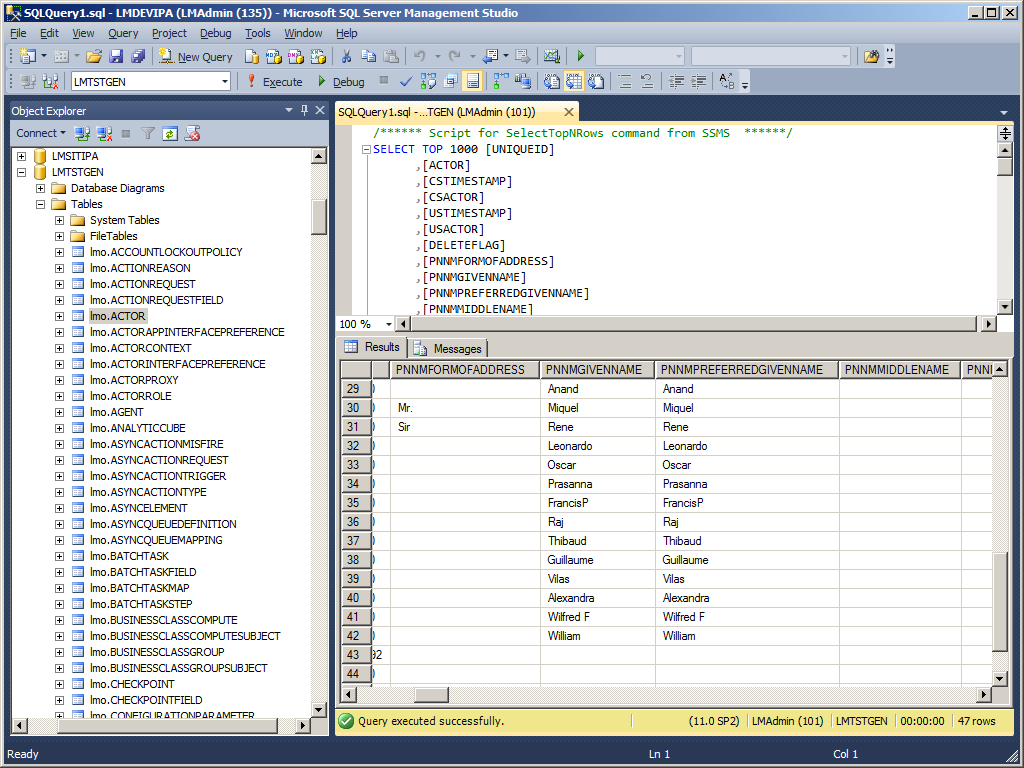Open the 100 % zoom dropdown
1024x768 pixels.
click(x=389, y=324)
